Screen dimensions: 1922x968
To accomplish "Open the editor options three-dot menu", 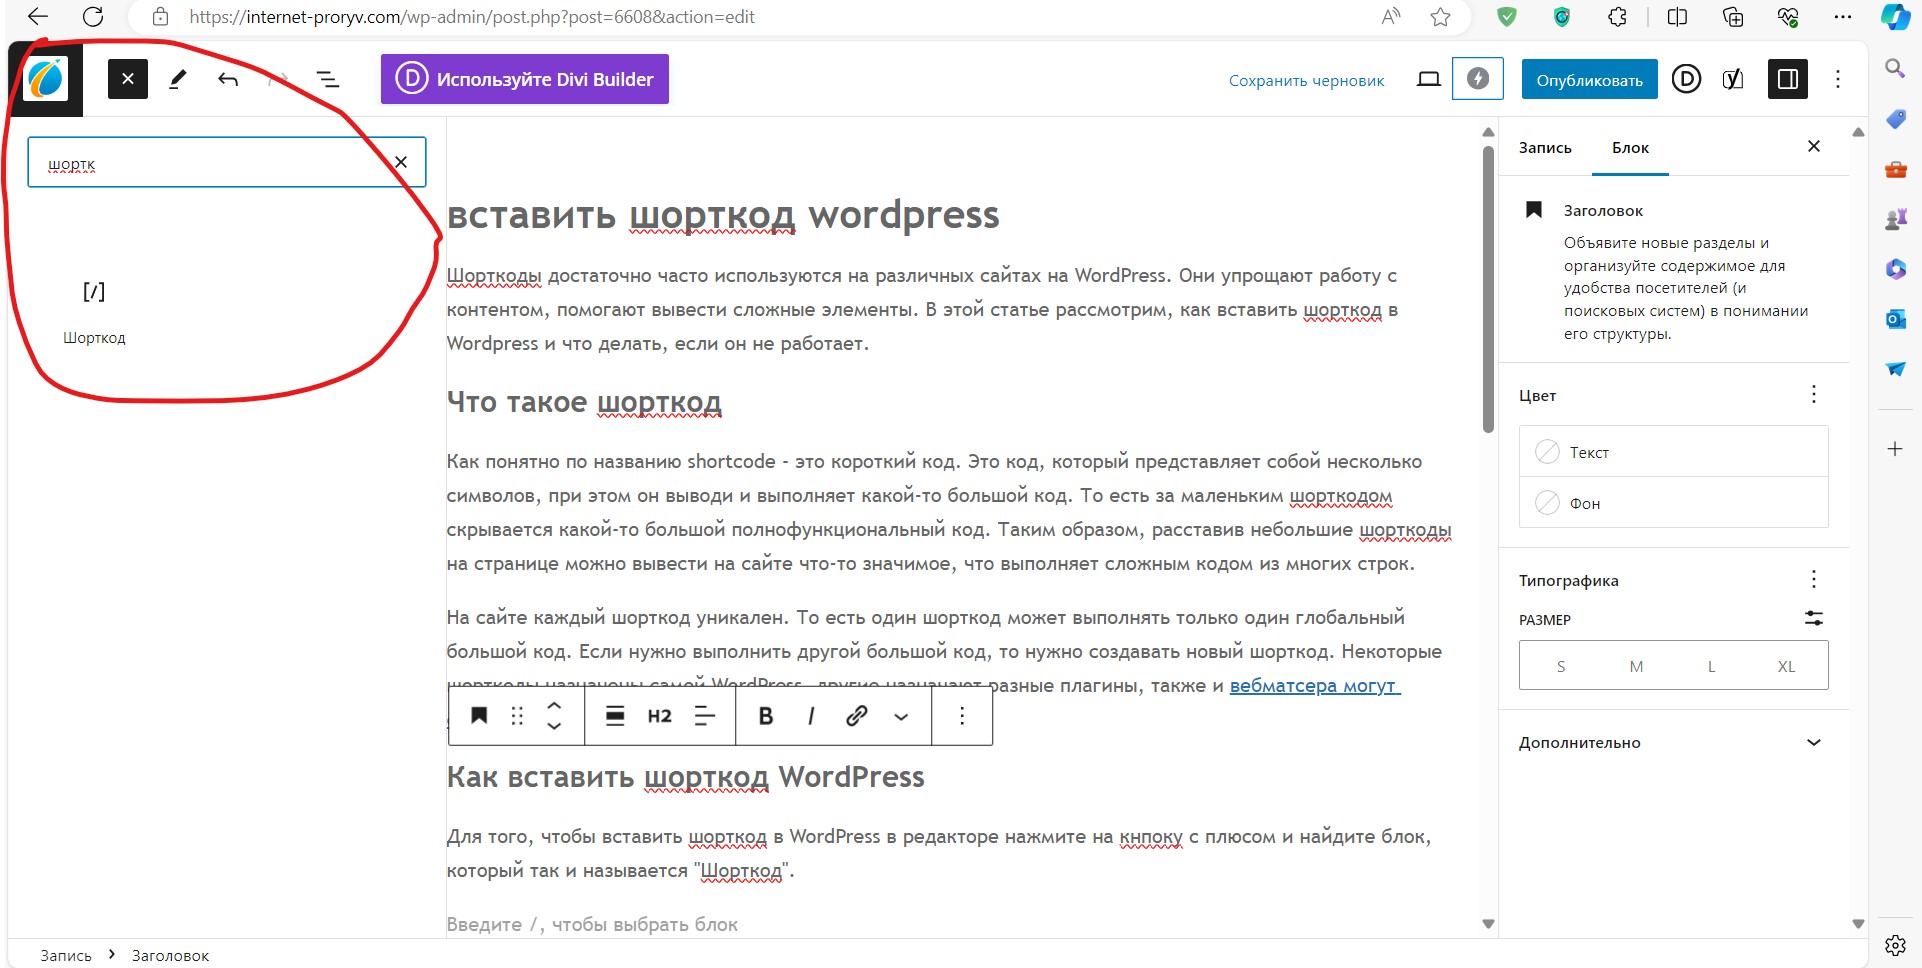I will (1838, 79).
